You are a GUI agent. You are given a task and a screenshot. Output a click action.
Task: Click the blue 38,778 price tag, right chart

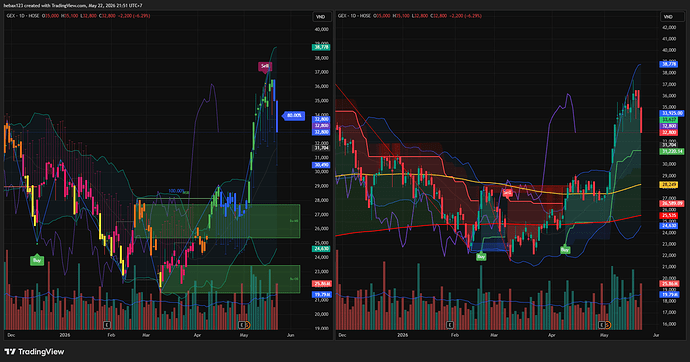tap(668, 64)
